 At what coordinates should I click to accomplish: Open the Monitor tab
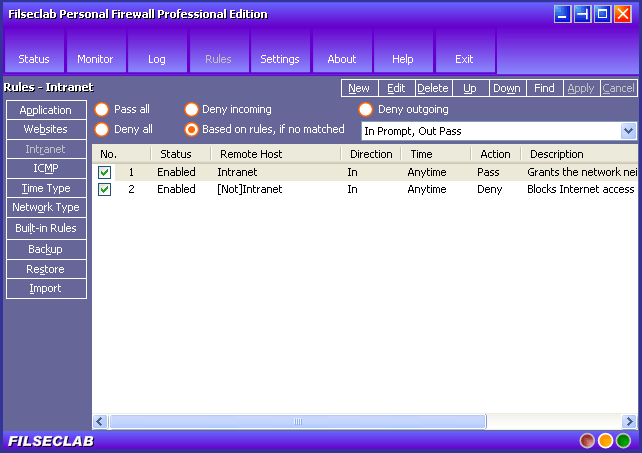pos(96,59)
